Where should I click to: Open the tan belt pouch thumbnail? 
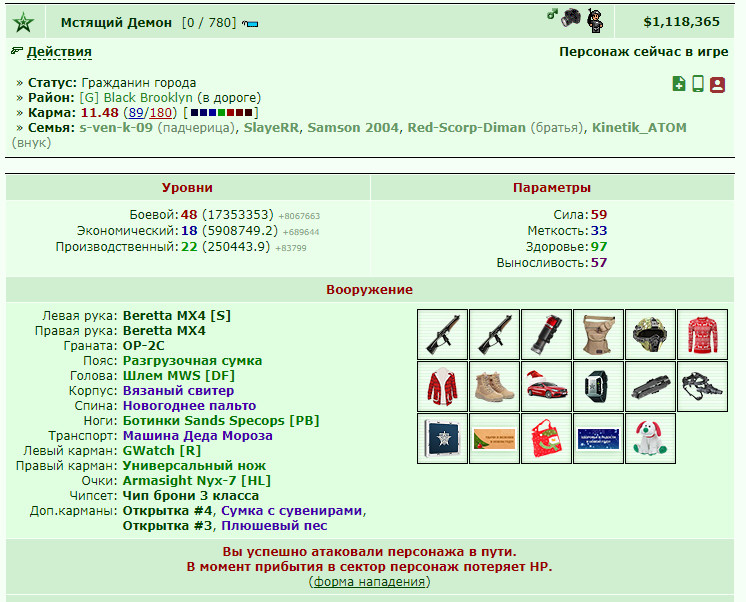click(x=598, y=335)
